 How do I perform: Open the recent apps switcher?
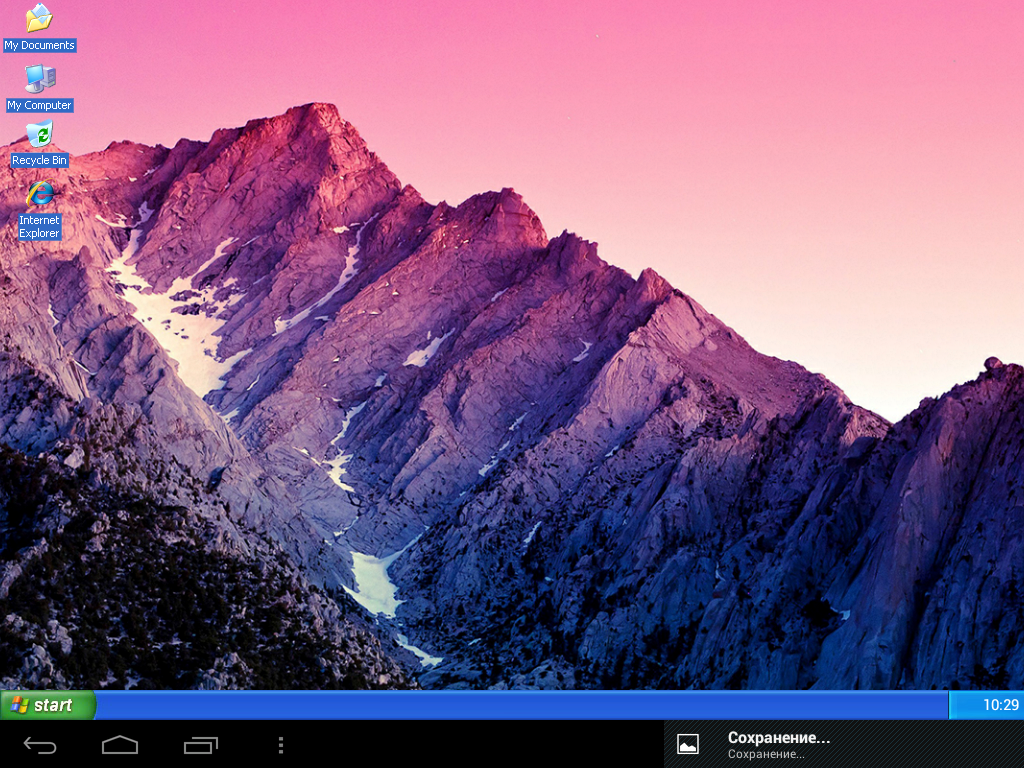click(200, 745)
